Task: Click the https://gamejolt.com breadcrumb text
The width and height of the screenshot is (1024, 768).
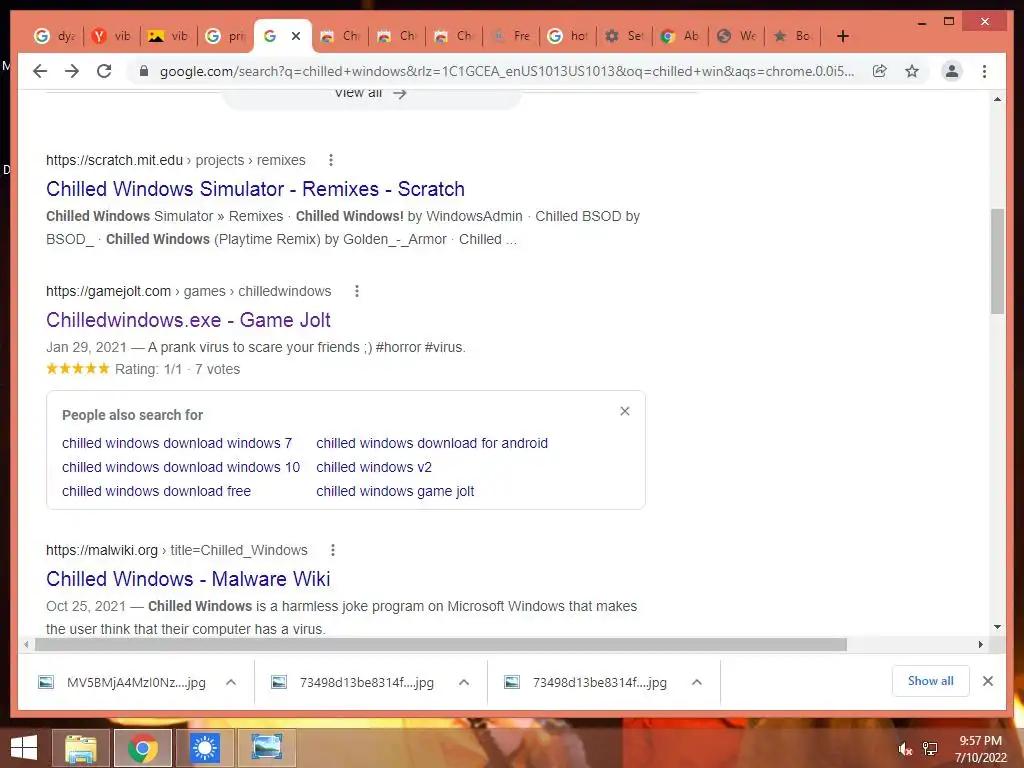Action: point(108,291)
